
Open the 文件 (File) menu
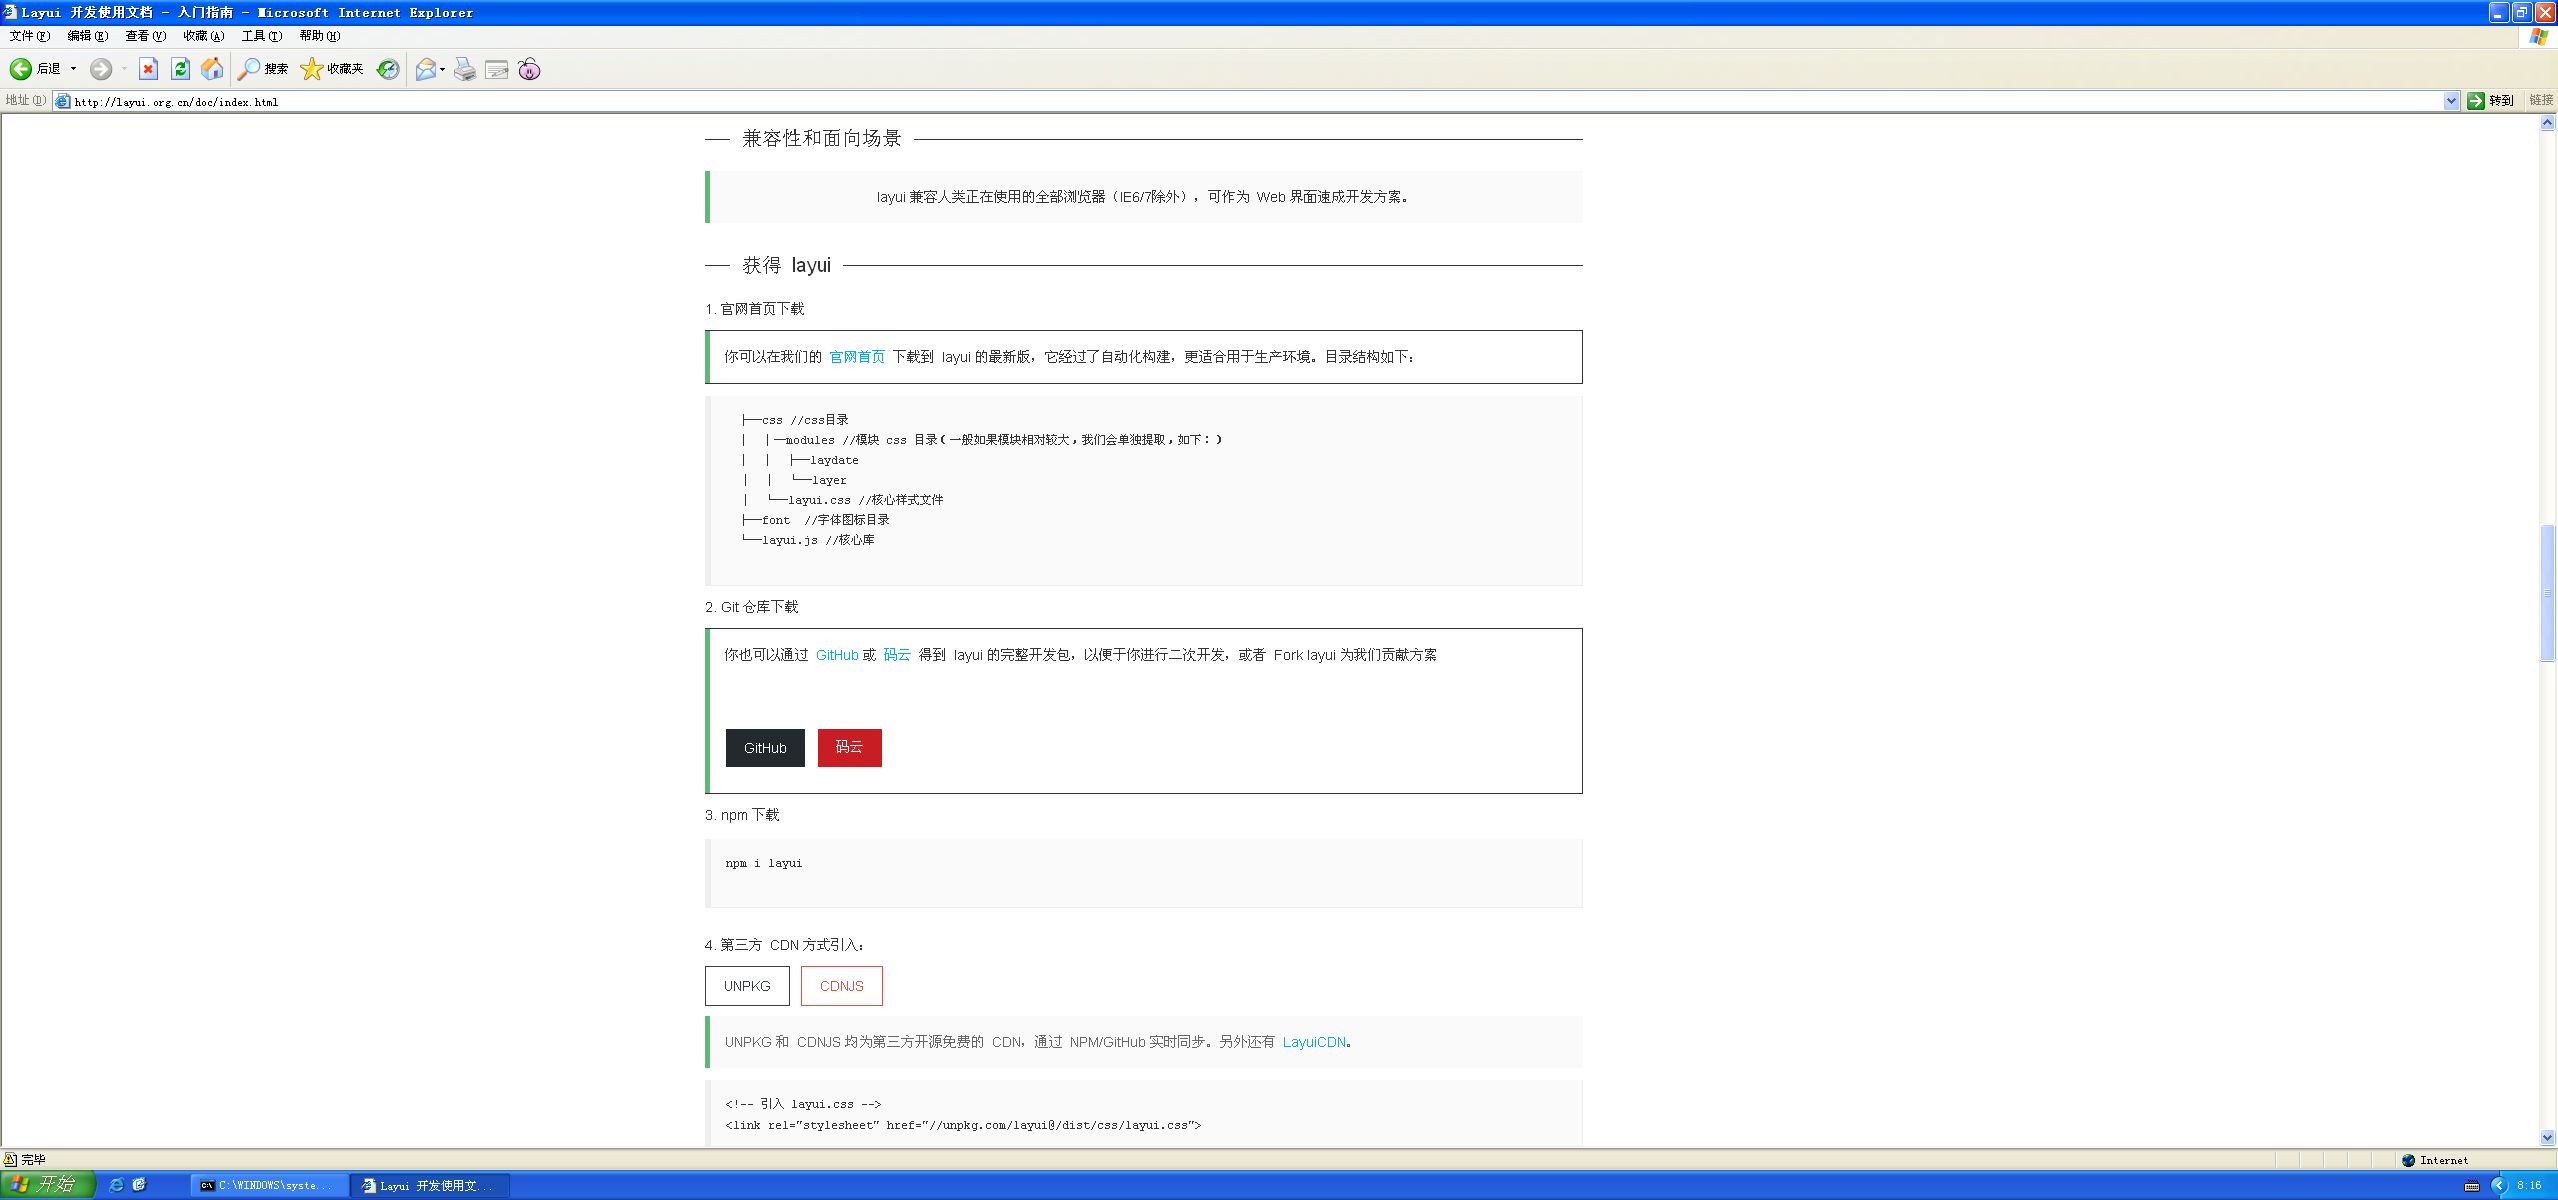29,36
